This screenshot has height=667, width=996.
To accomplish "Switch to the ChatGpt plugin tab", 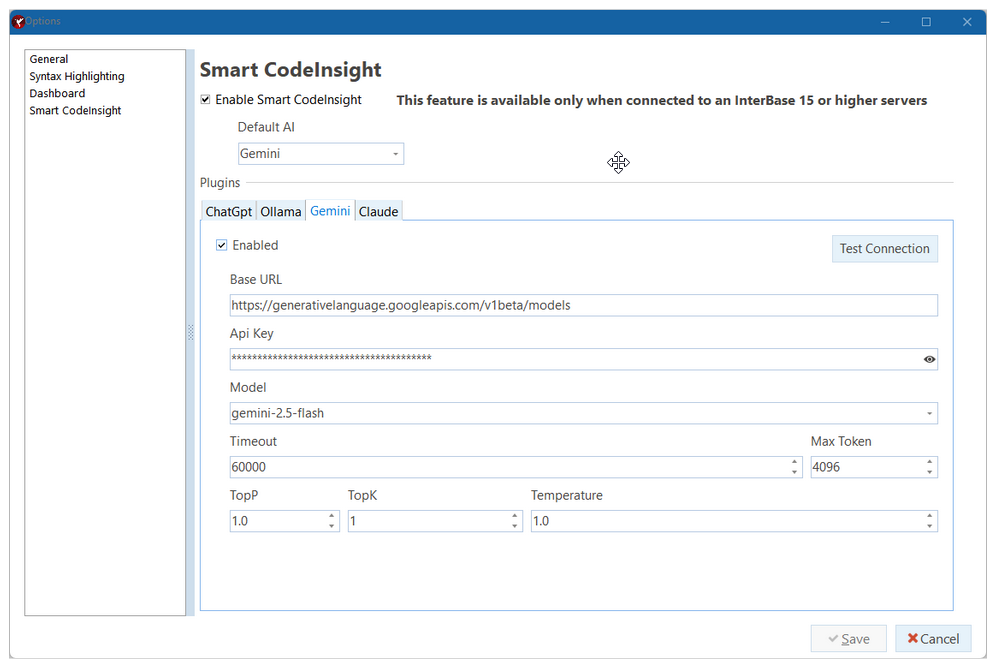I will [x=229, y=212].
